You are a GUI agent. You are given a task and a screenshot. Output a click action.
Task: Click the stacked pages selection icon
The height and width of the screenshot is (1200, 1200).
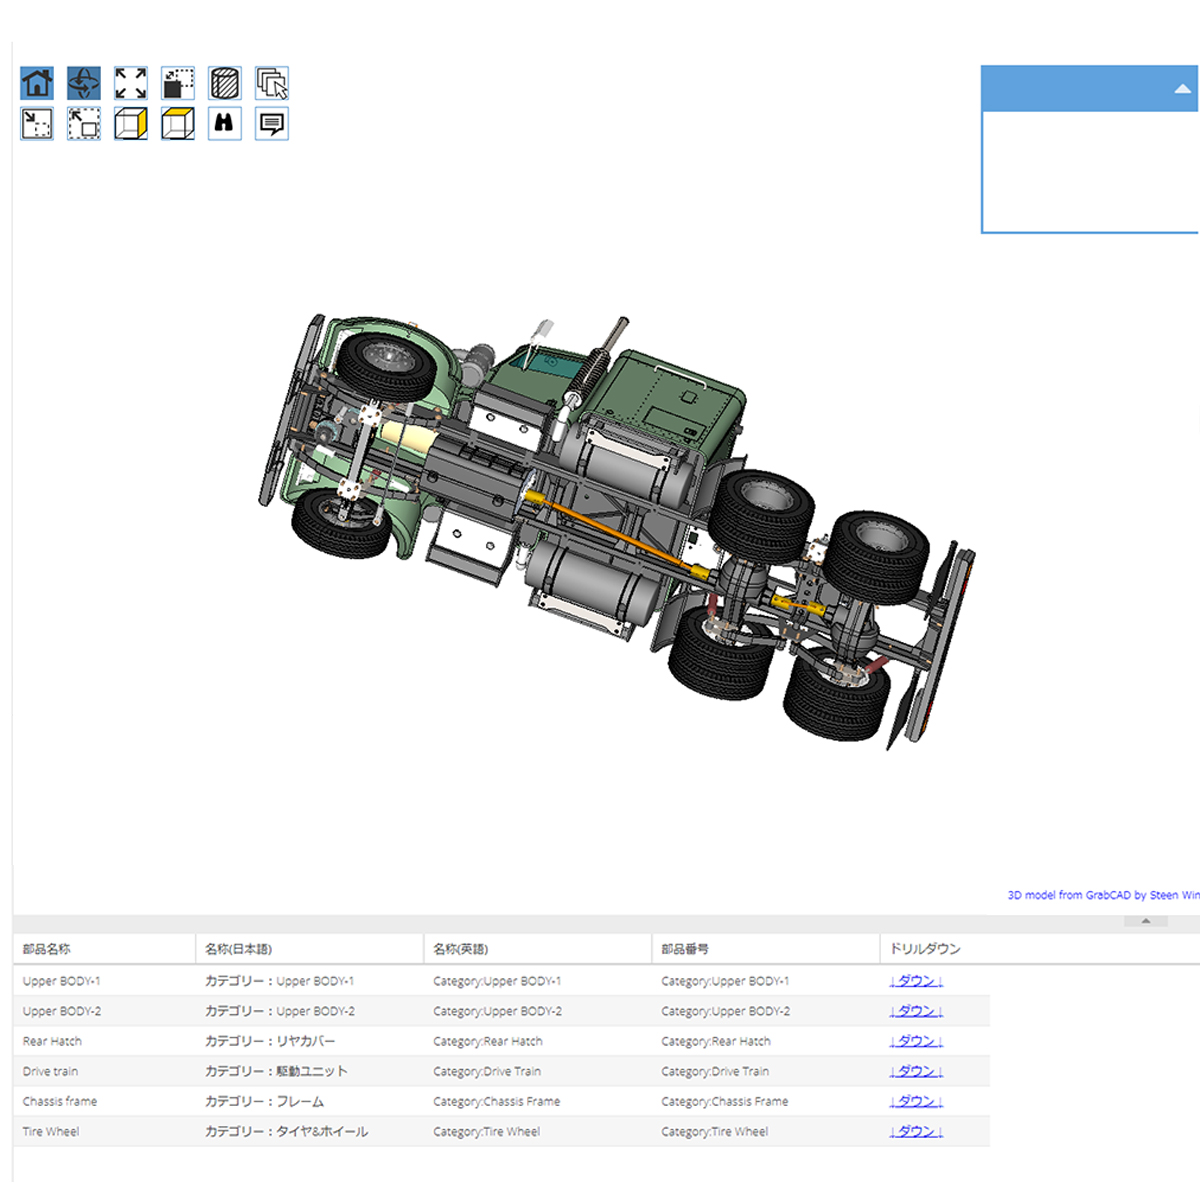coord(272,83)
